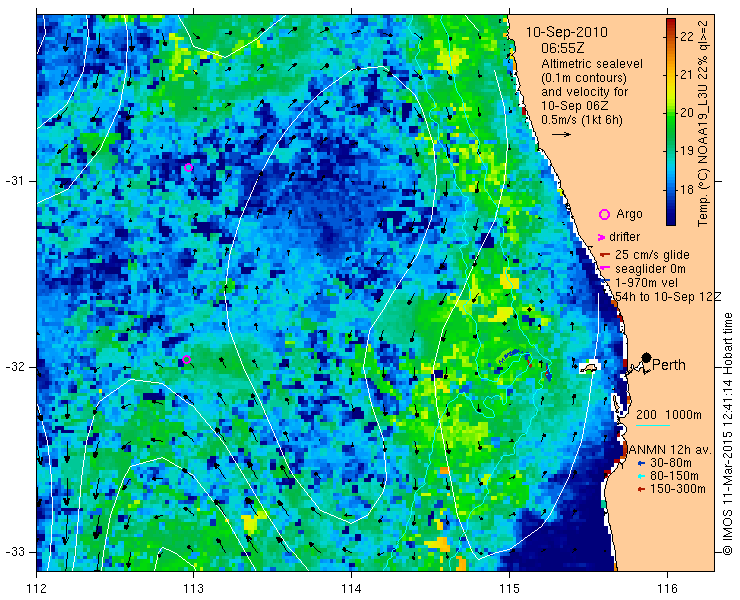Click the latitude -33 axis label

14,552
